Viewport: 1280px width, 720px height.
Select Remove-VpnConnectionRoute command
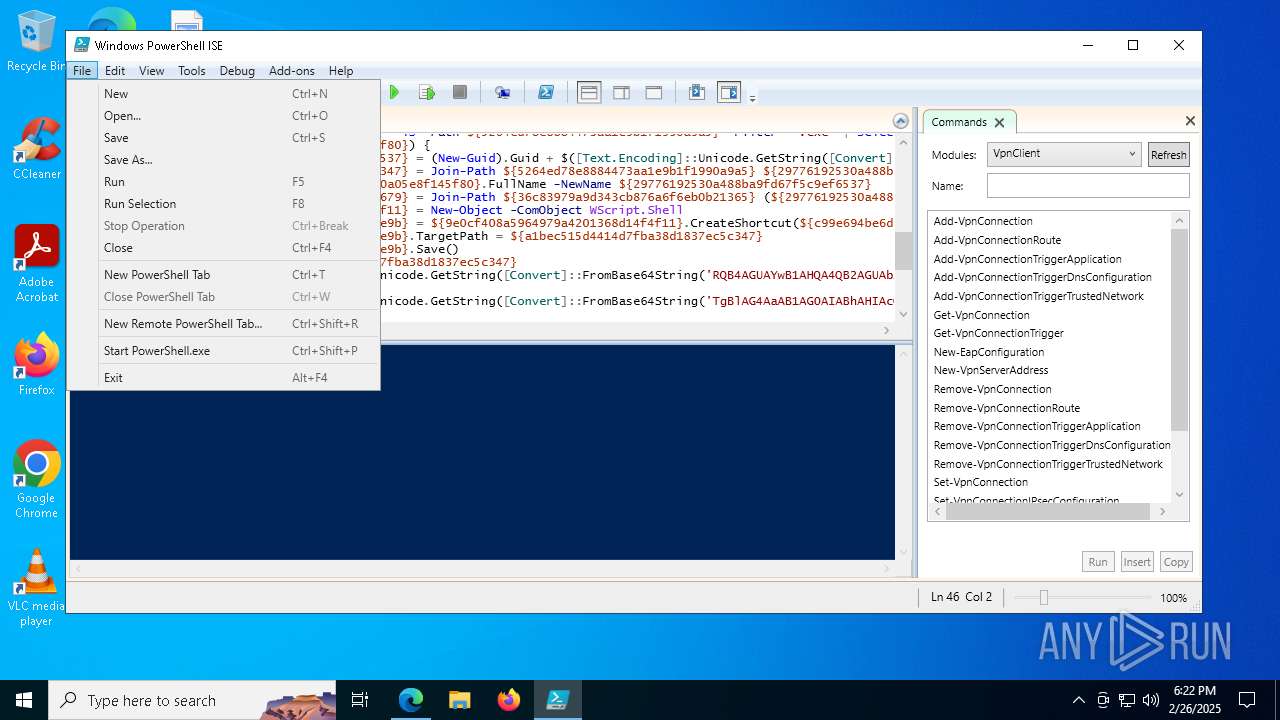(1006, 408)
